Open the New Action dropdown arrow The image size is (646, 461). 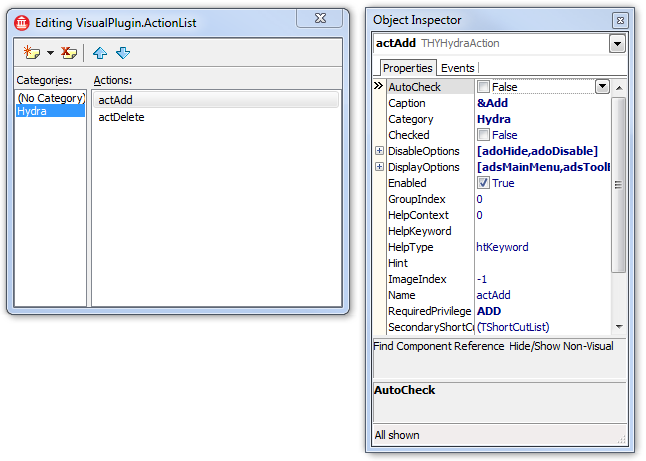(x=50, y=53)
